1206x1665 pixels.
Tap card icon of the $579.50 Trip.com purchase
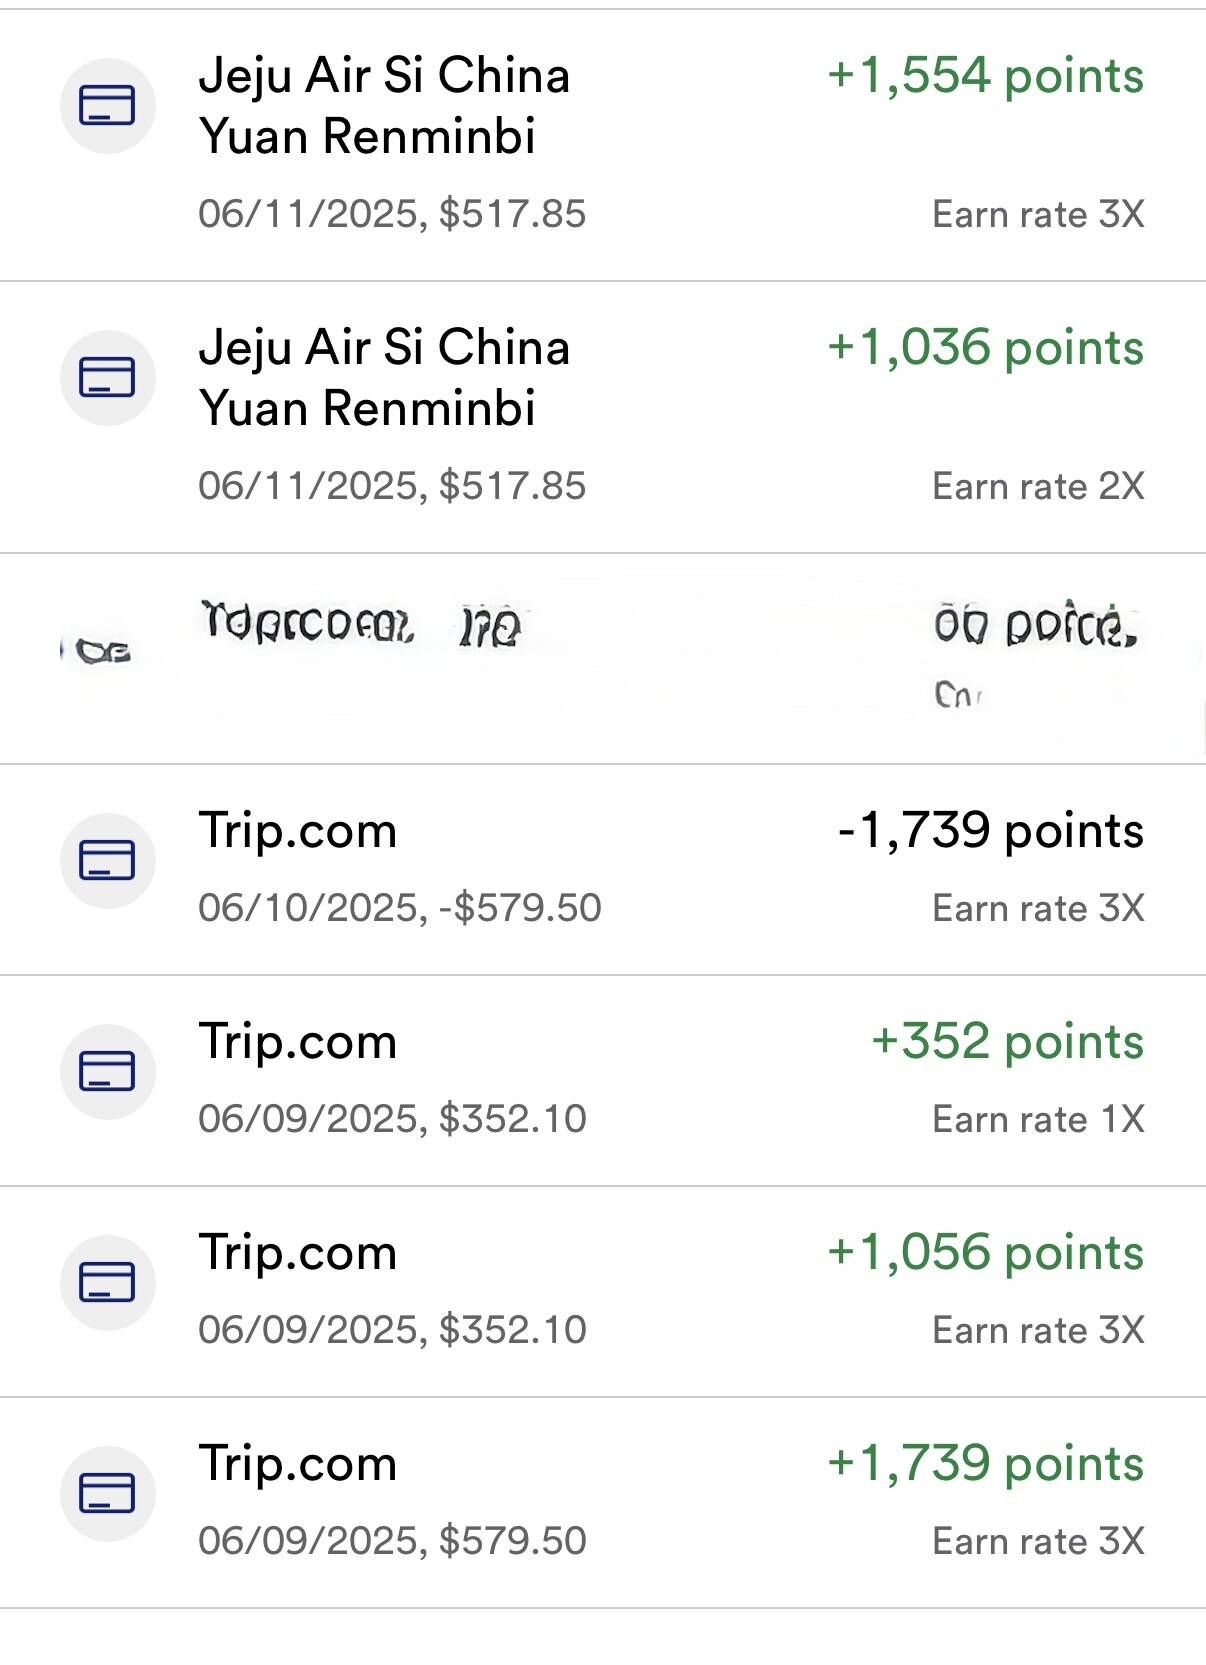107,1493
